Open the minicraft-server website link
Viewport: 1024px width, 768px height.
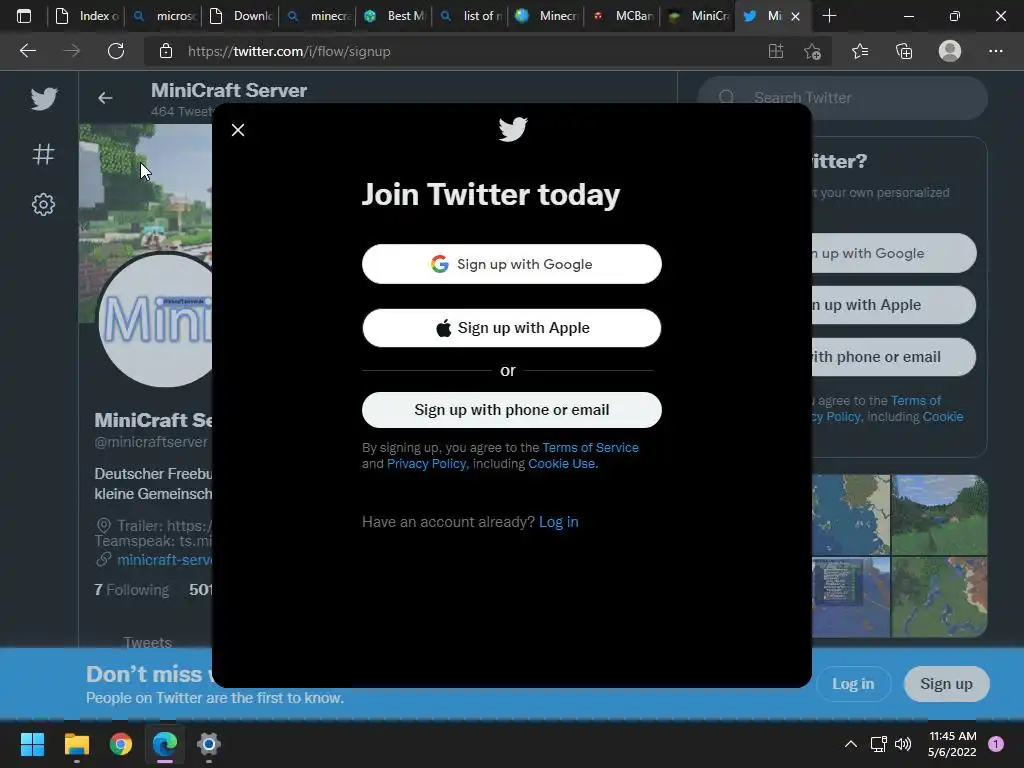click(165, 560)
